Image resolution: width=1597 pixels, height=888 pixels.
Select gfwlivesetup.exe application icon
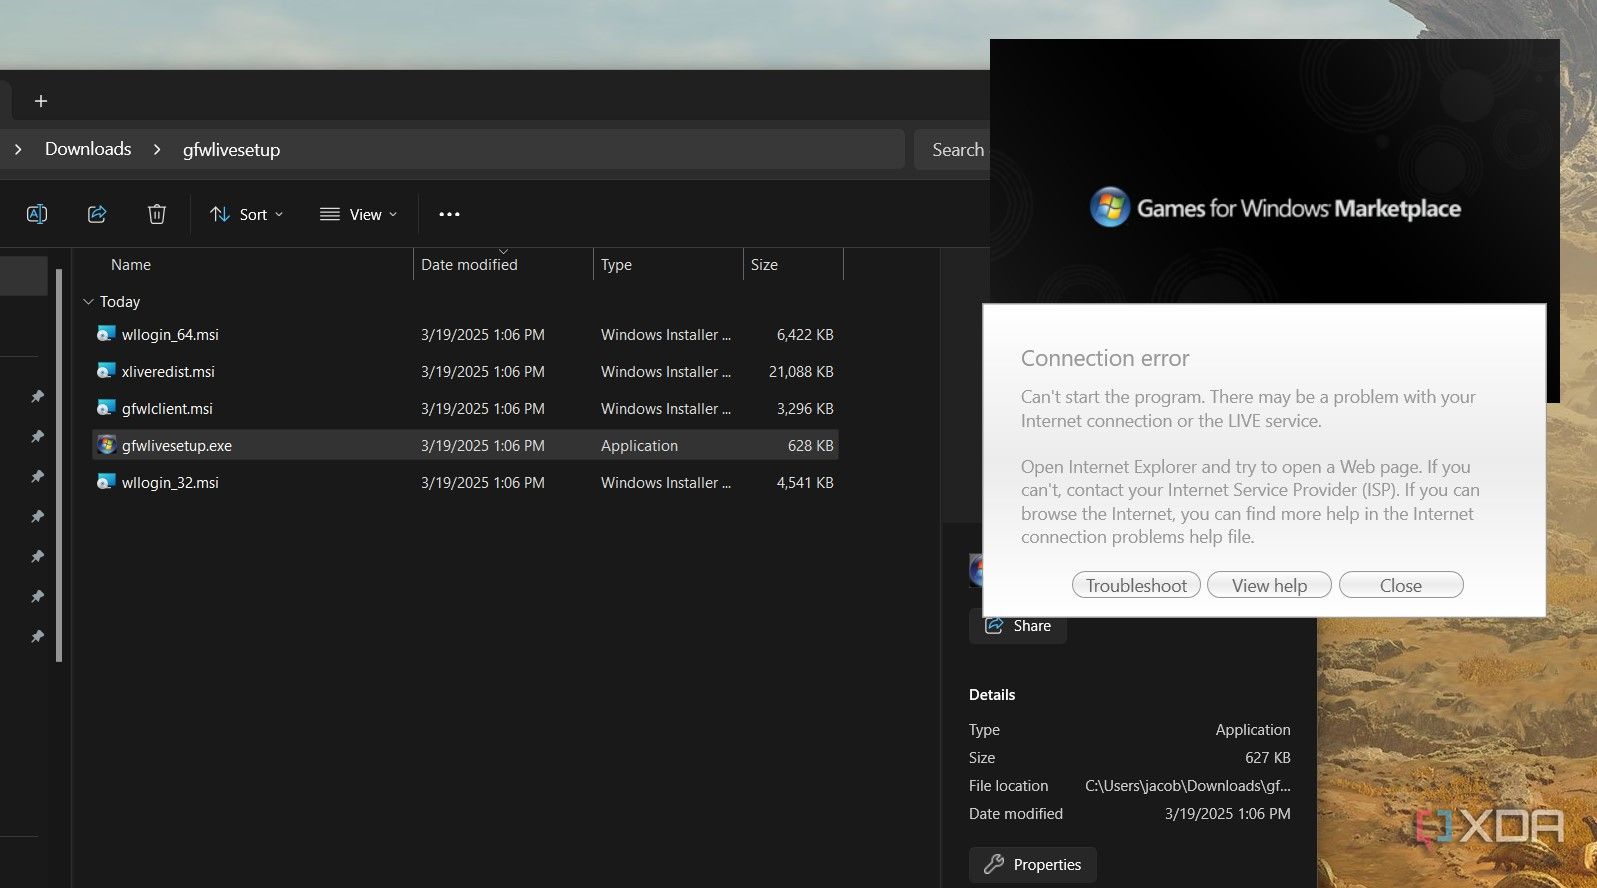[107, 445]
